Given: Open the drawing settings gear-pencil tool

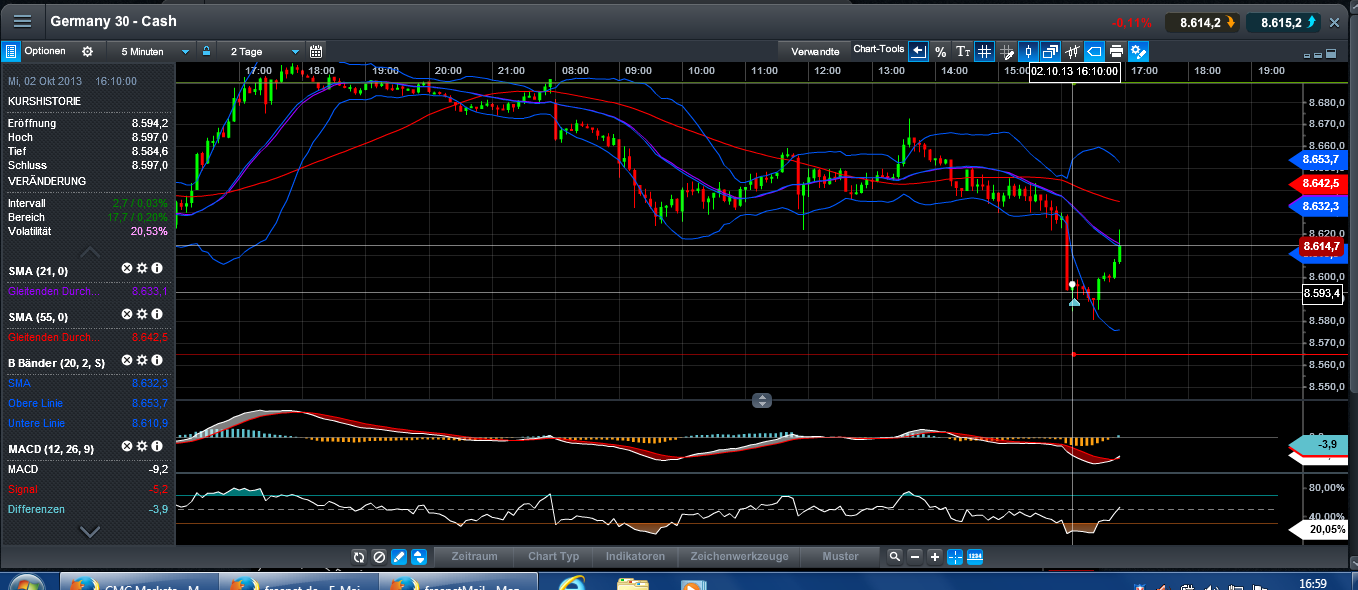Looking at the screenshot, I should (1138, 51).
